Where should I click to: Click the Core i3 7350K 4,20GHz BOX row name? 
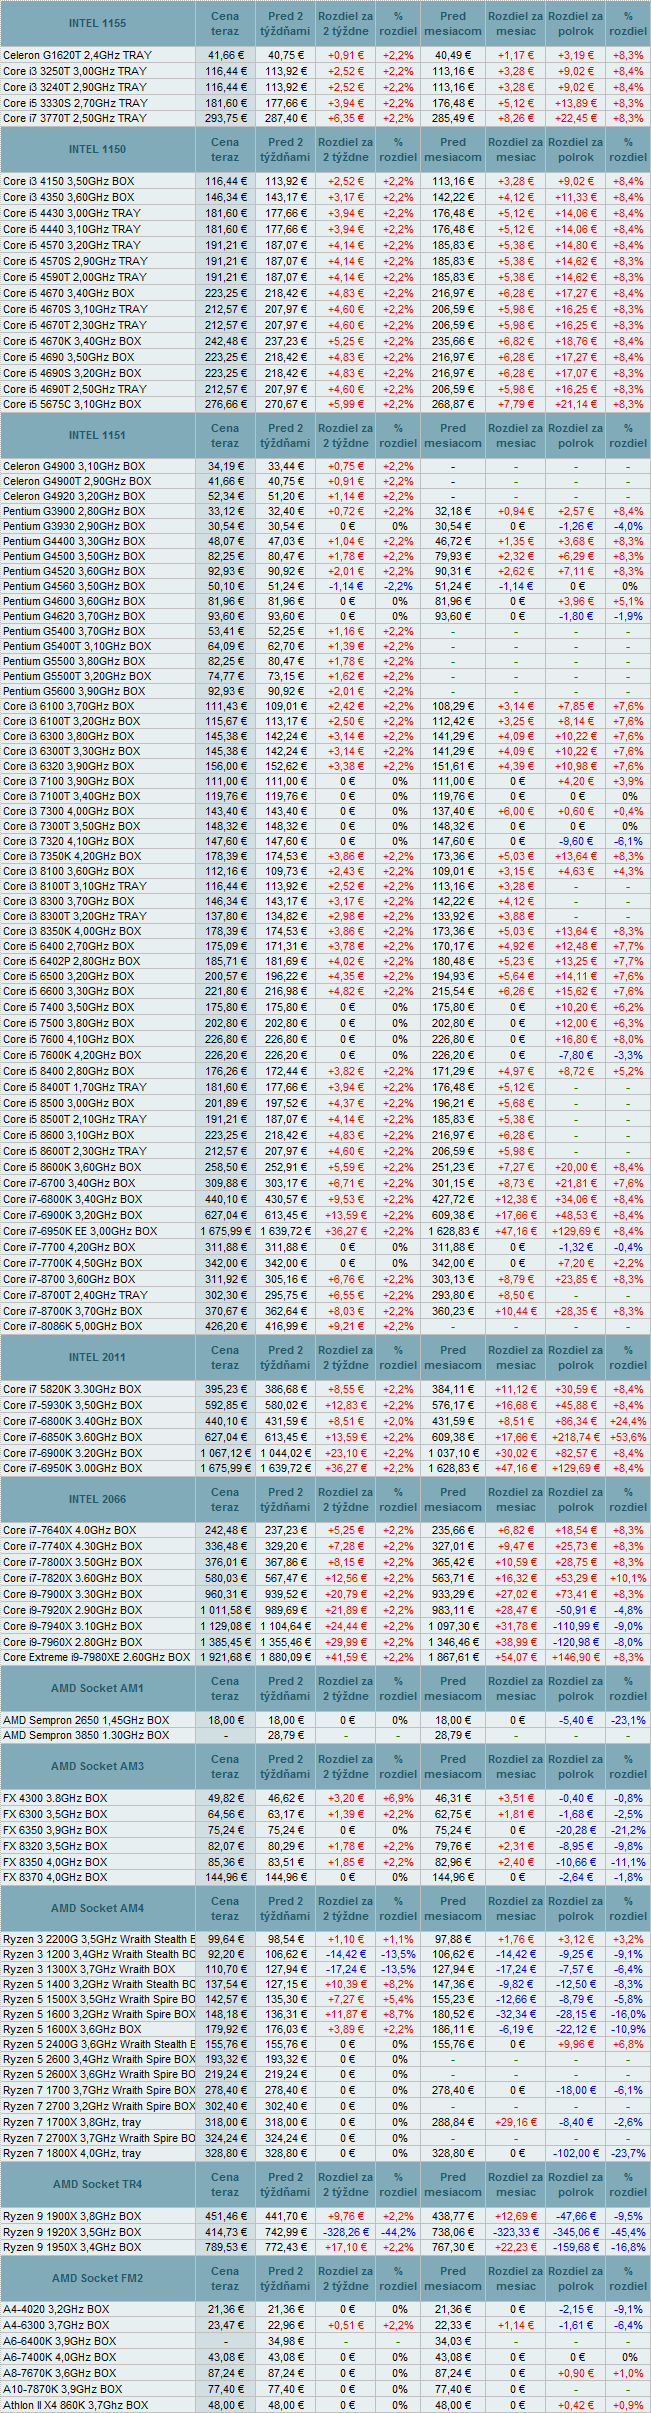pos(72,856)
